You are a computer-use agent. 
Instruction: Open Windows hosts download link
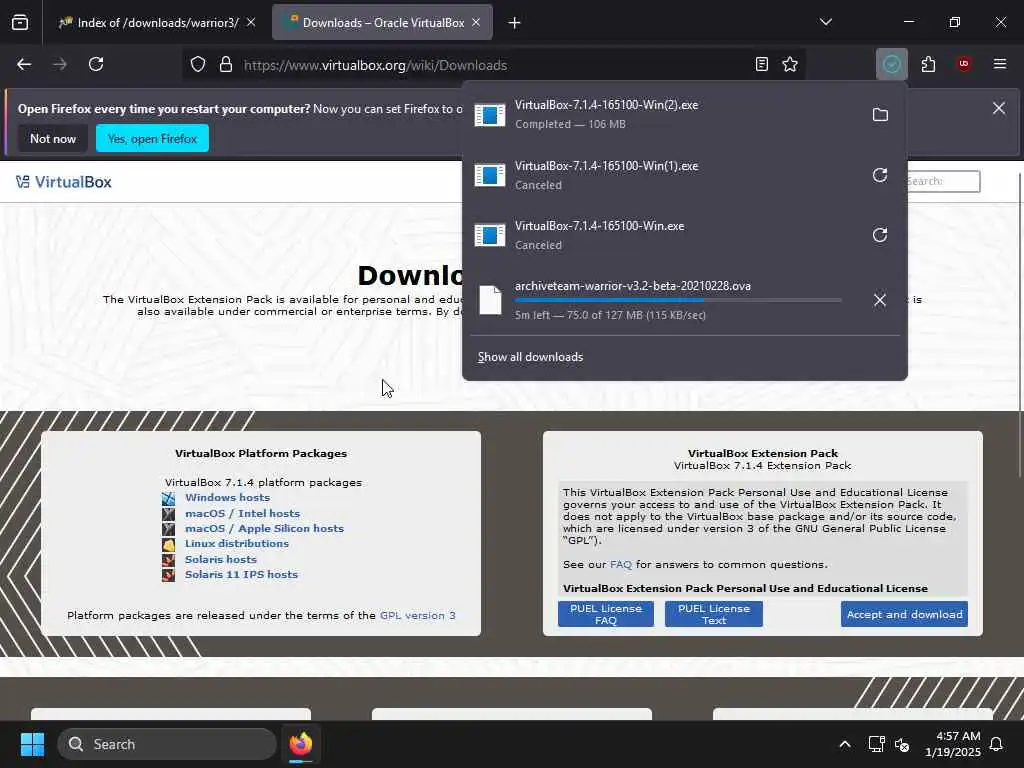pyautogui.click(x=227, y=498)
